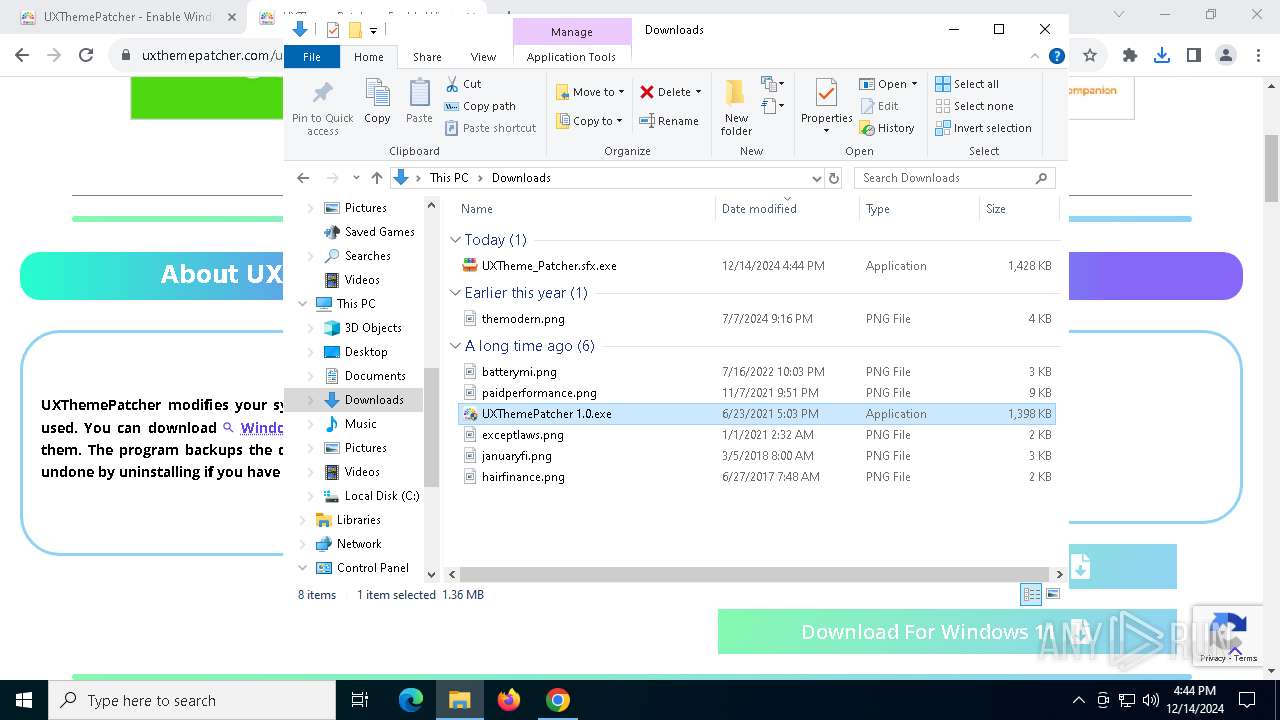The image size is (1280, 720).
Task: Click Chrome extensions puzzle icon
Action: 1129,56
